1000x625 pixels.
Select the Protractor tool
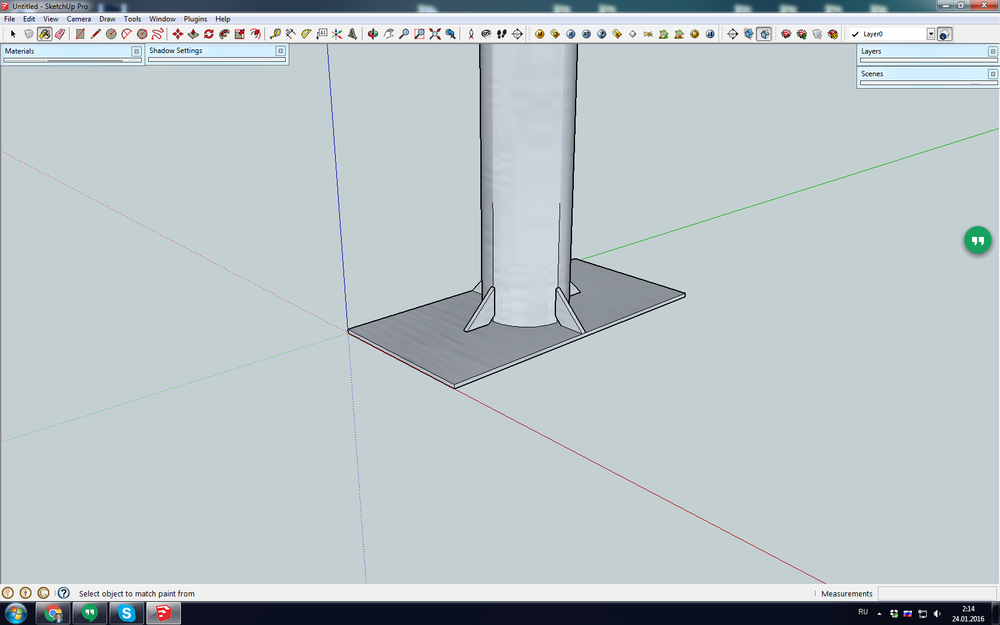(x=306, y=34)
